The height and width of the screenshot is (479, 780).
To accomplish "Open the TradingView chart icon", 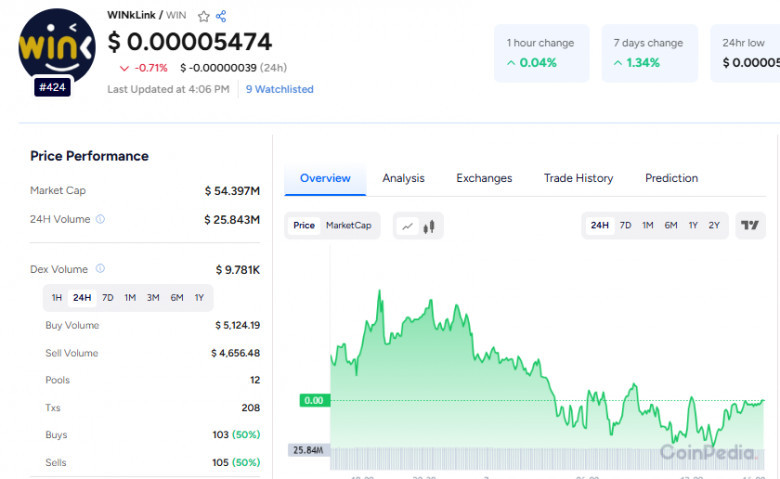I will pyautogui.click(x=750, y=225).
